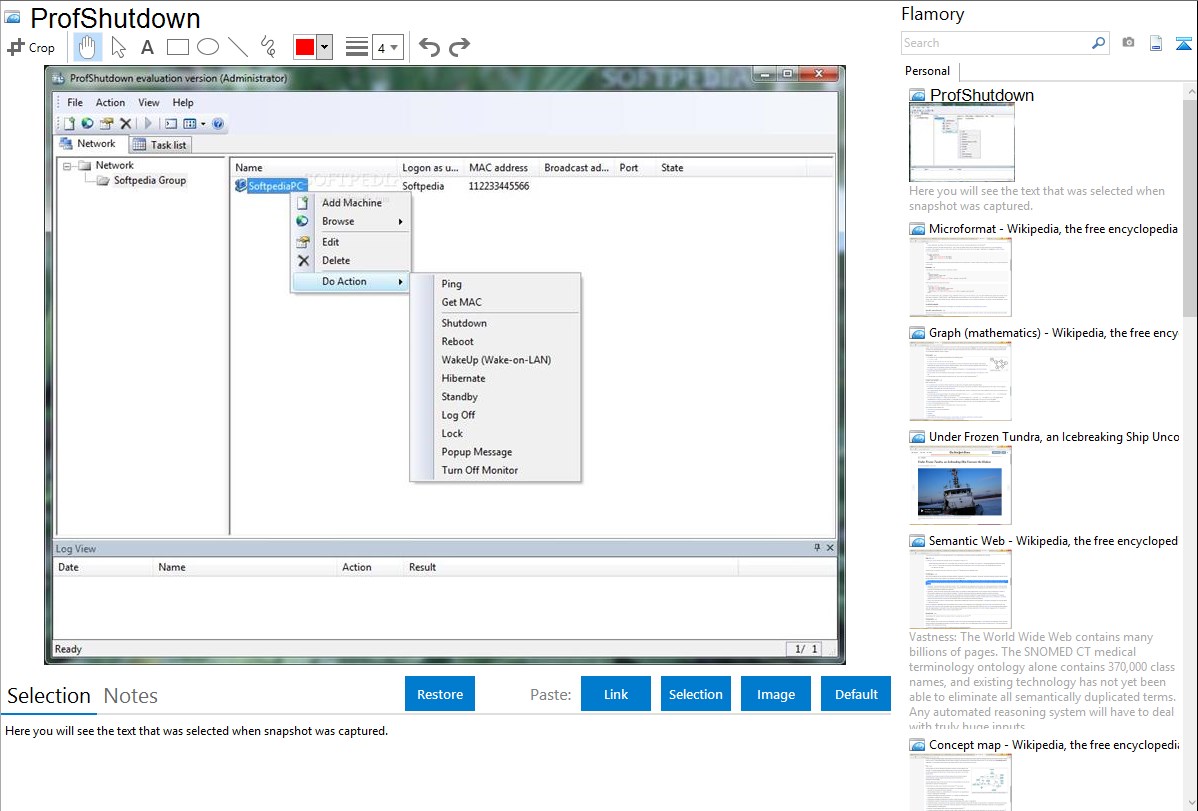1198x811 pixels.
Task: Choose the freehand scribble tool
Action: 268,47
